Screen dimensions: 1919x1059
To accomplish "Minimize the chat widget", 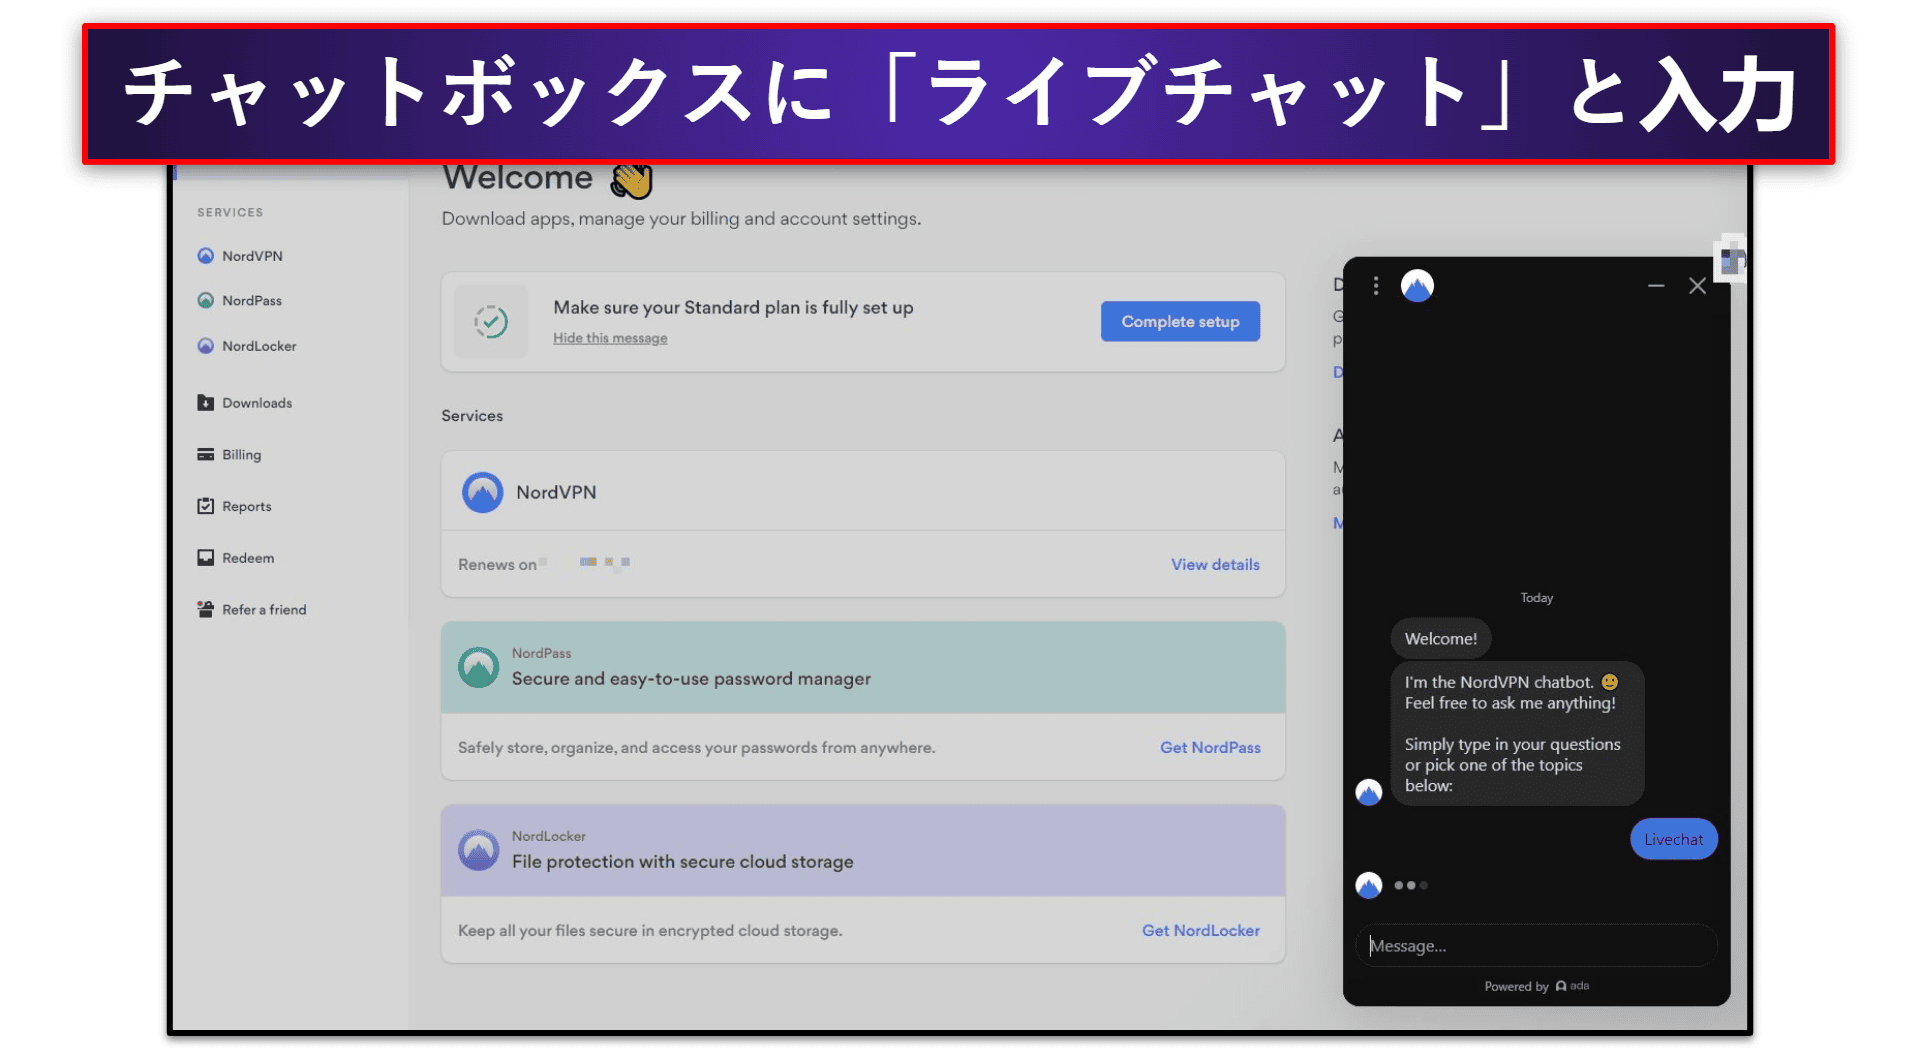I will [x=1656, y=286].
